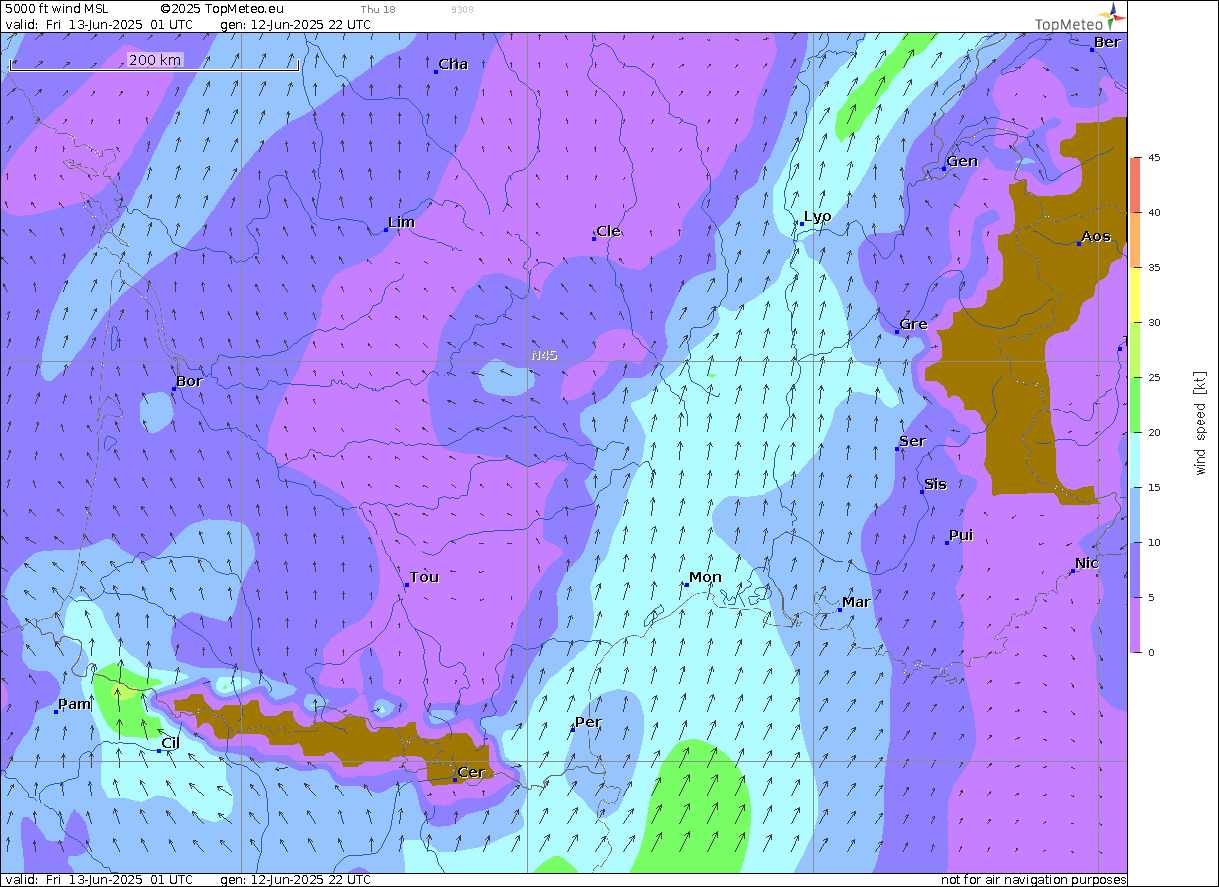Select the '5000 ft wind MSL' title
Image resolution: width=1219 pixels, height=887 pixels.
pos(57,9)
